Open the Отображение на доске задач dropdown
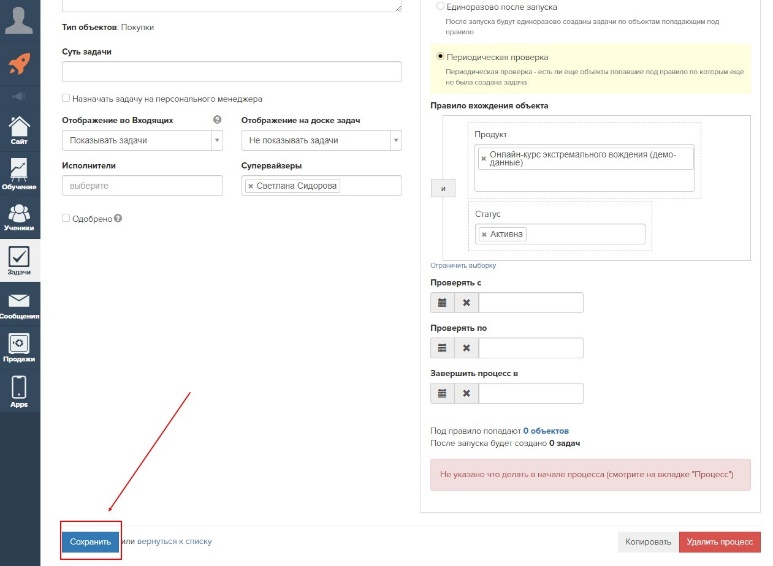This screenshot has width=773, height=566. 321,141
